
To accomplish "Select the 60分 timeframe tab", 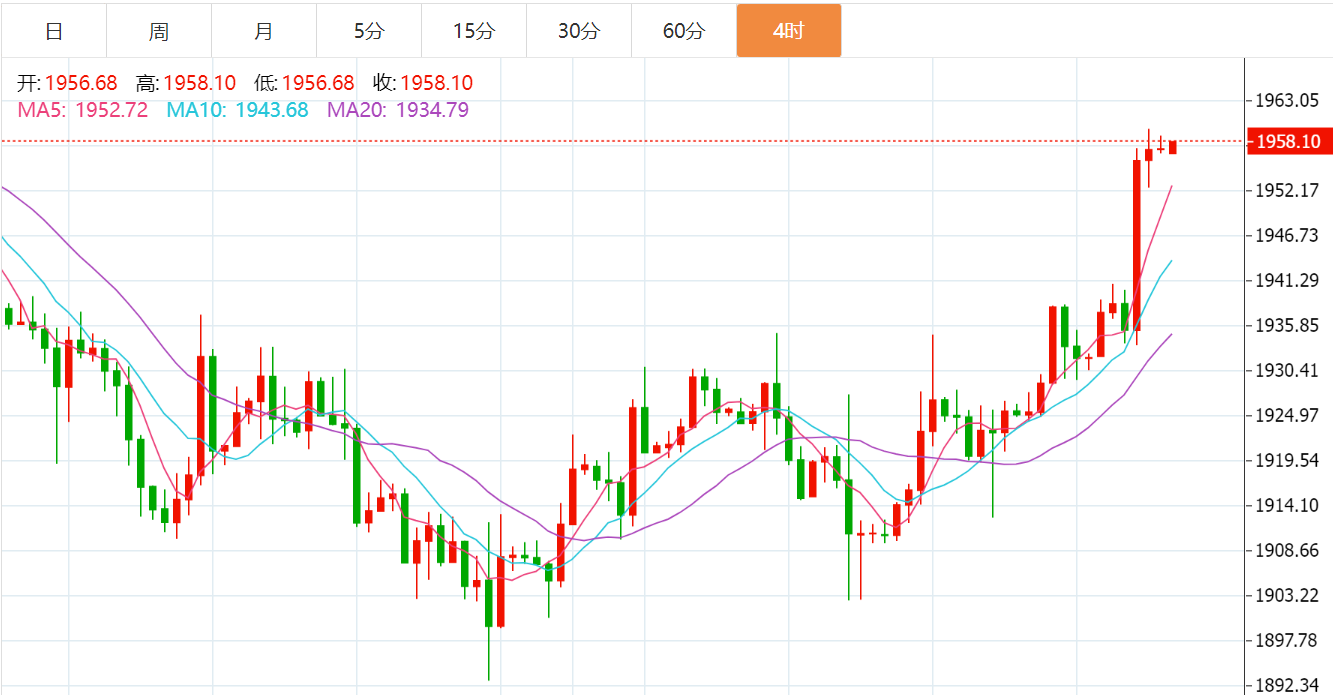I will click(684, 31).
